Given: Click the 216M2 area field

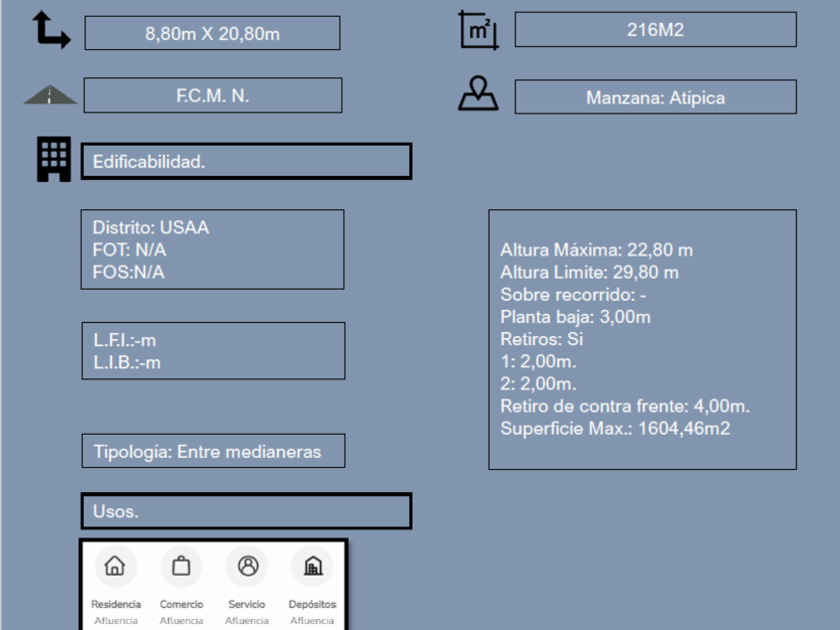Looking at the screenshot, I should pyautogui.click(x=655, y=30).
